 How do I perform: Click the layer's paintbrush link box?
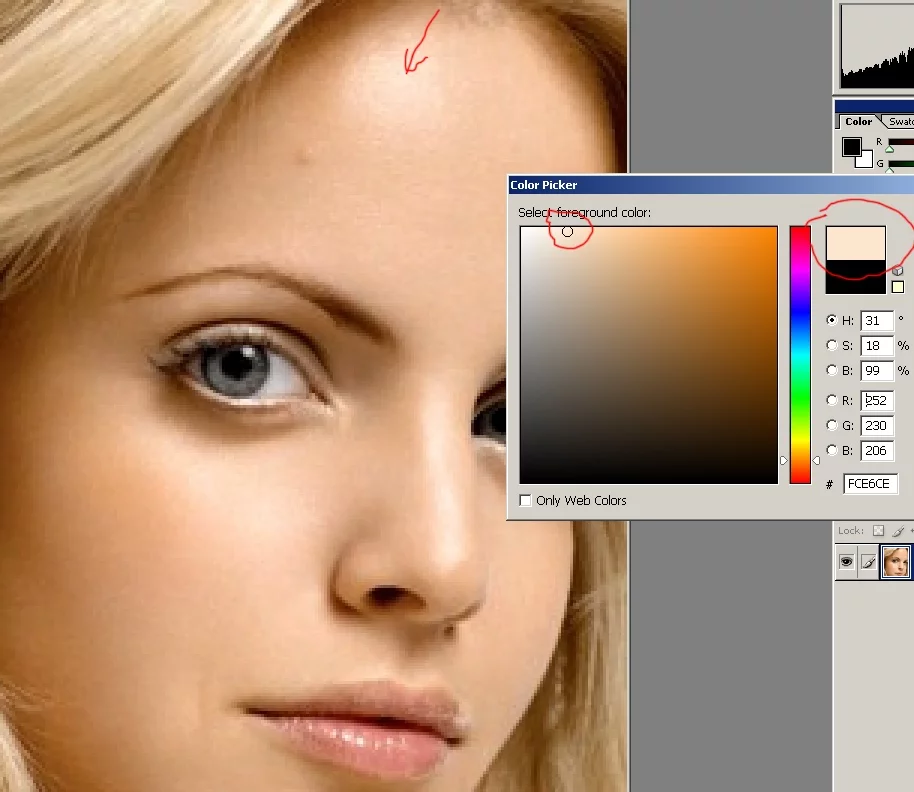click(868, 562)
